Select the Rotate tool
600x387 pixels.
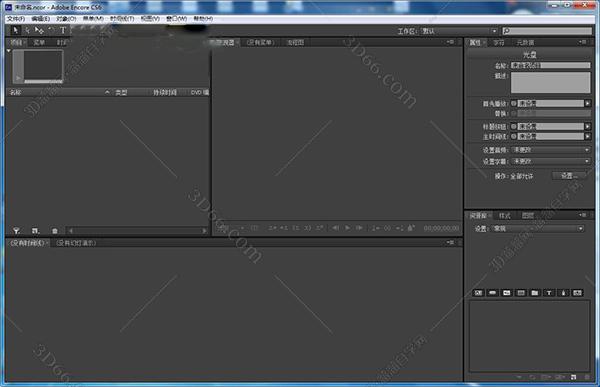51,30
